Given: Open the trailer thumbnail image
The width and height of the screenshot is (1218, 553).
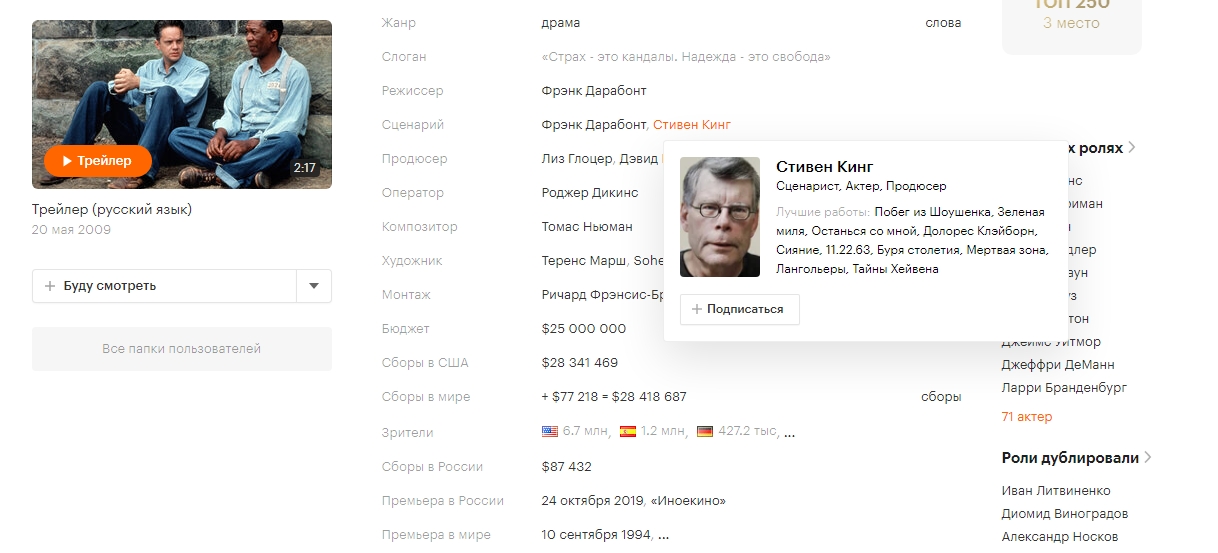Looking at the screenshot, I should (x=182, y=104).
